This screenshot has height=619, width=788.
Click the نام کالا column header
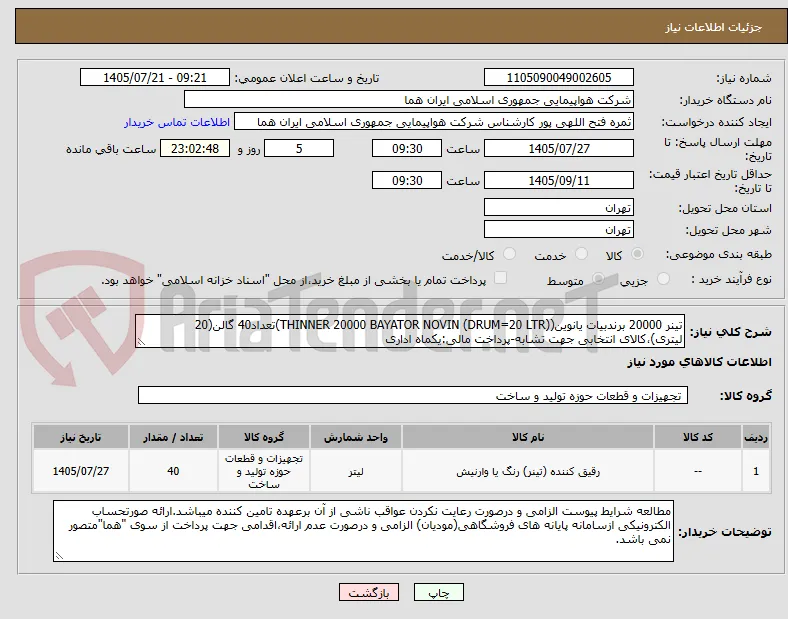point(528,437)
